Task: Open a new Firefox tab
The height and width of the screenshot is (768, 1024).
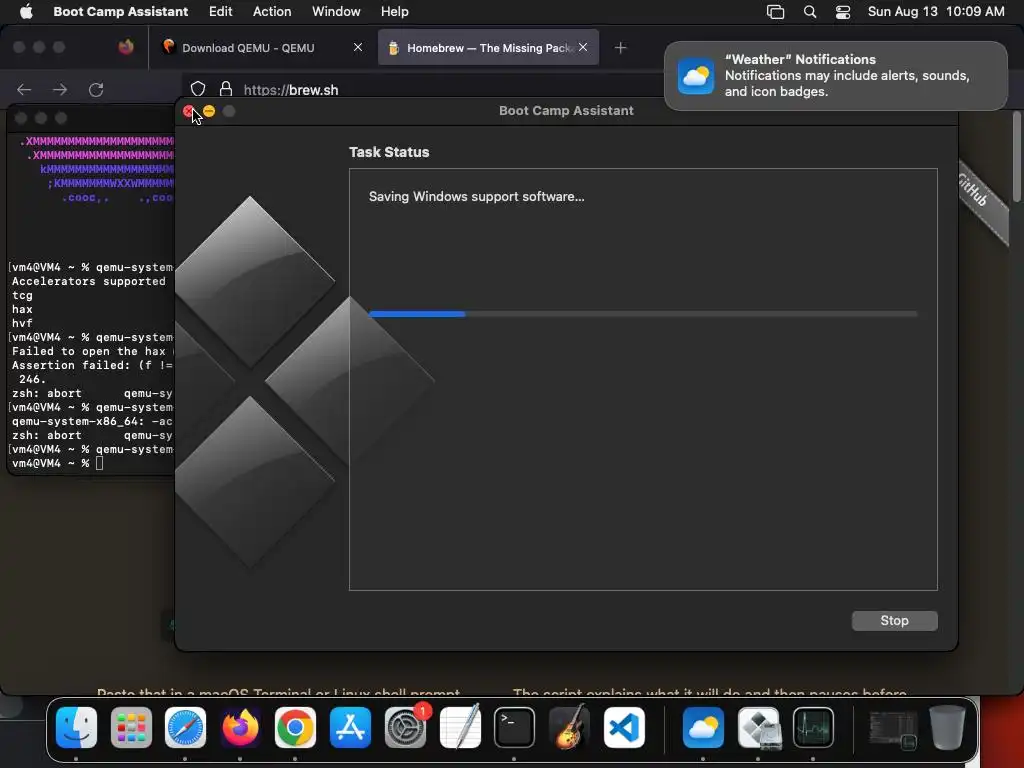Action: click(x=620, y=48)
